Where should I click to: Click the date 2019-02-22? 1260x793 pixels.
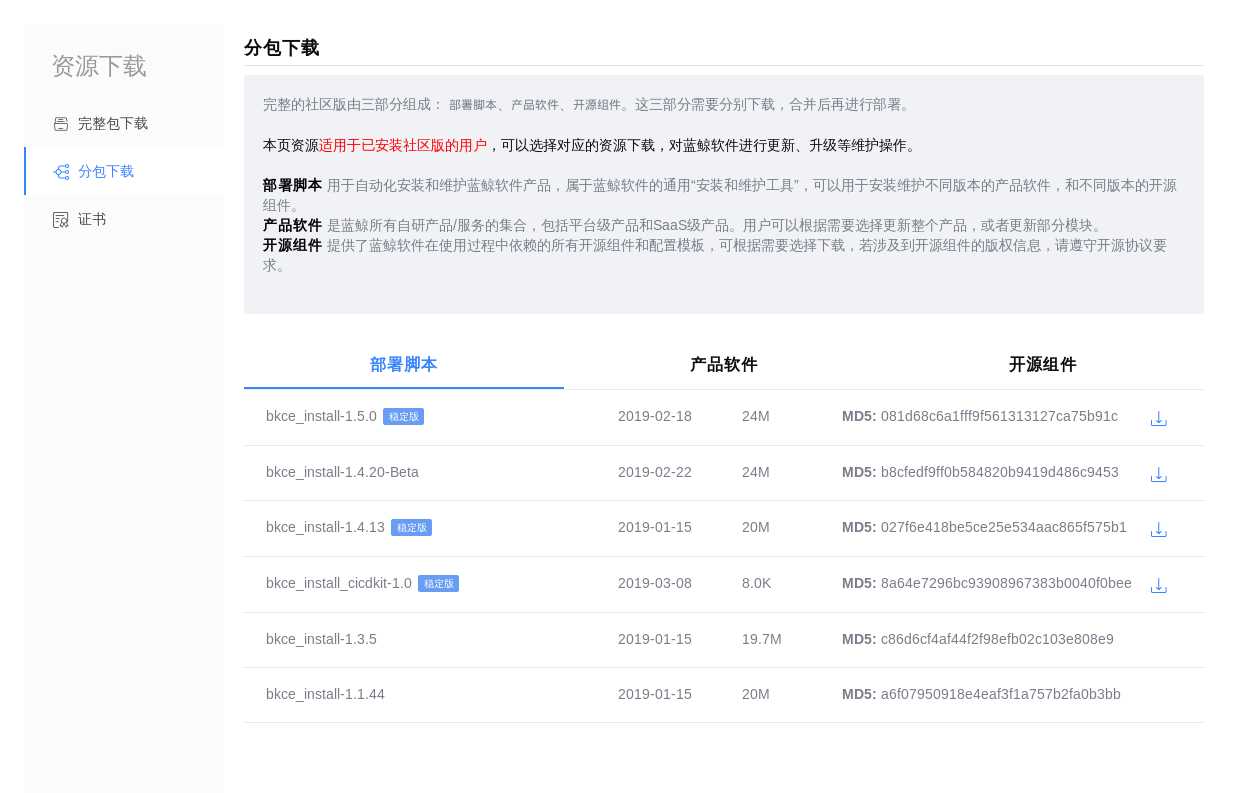point(655,472)
